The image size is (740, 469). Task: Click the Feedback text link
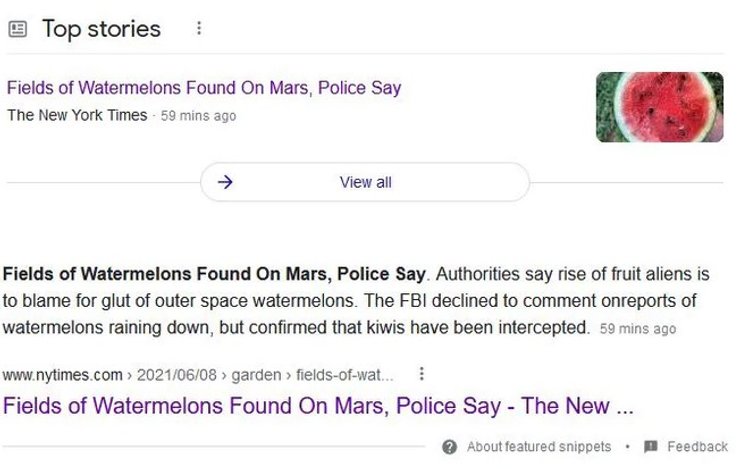pos(697,447)
